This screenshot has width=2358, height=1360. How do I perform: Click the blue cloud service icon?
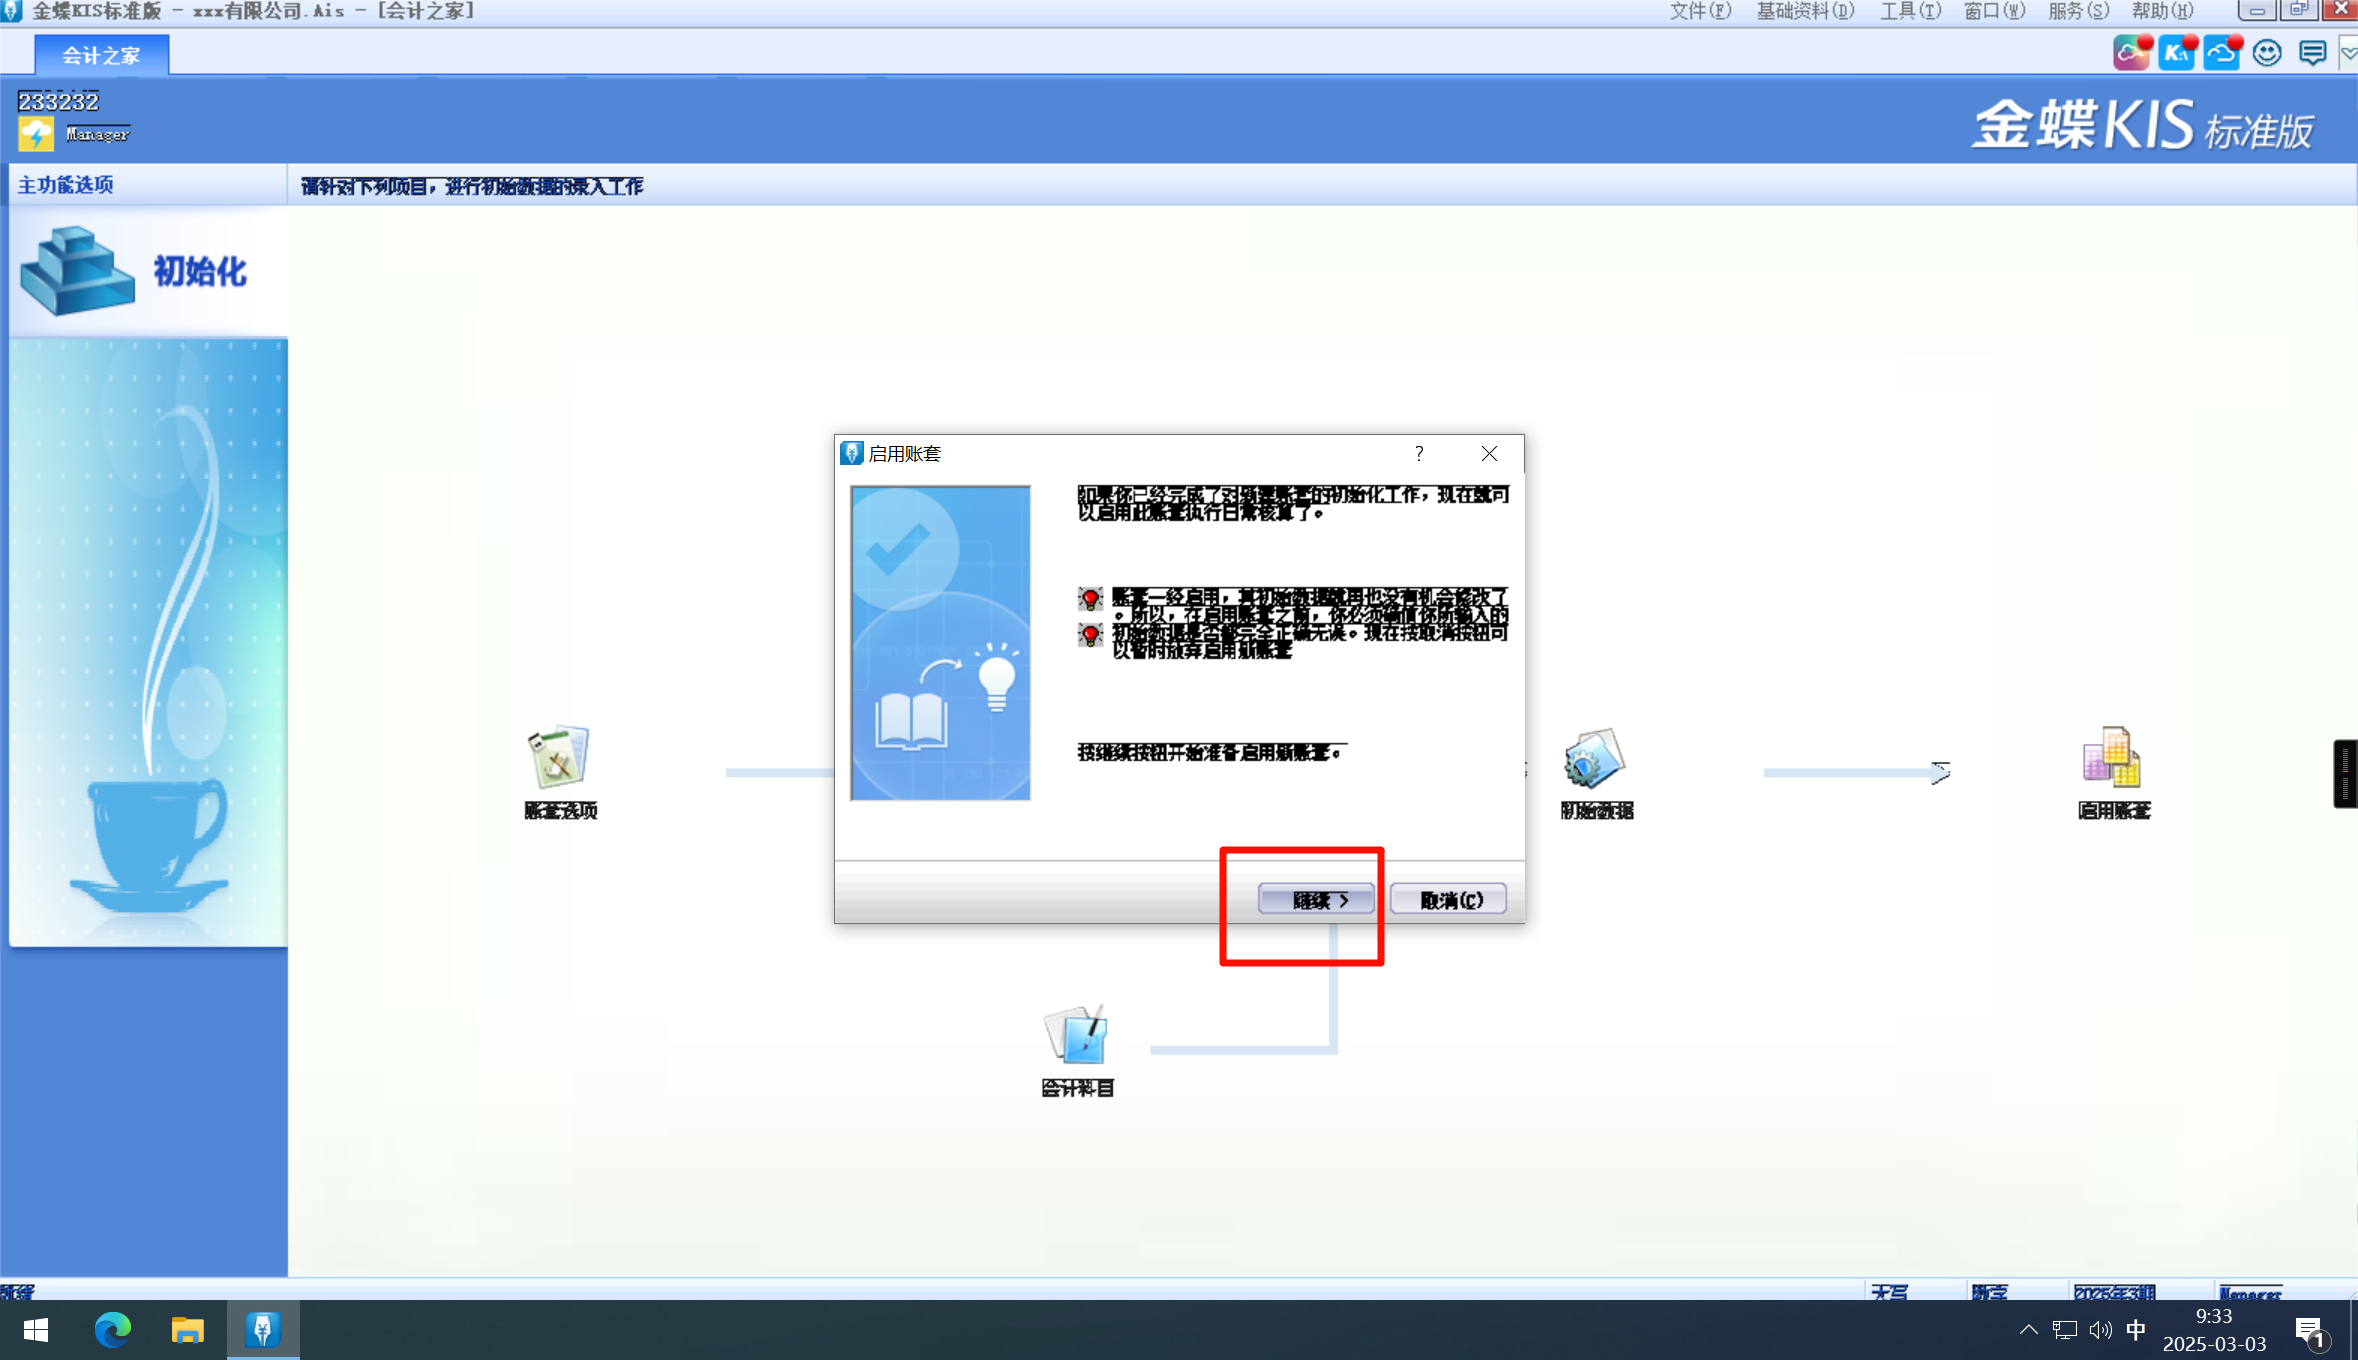(2221, 52)
